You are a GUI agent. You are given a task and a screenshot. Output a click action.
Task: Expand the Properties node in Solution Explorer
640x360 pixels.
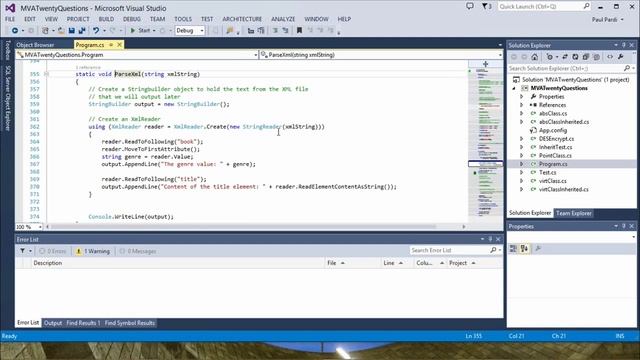click(521, 97)
